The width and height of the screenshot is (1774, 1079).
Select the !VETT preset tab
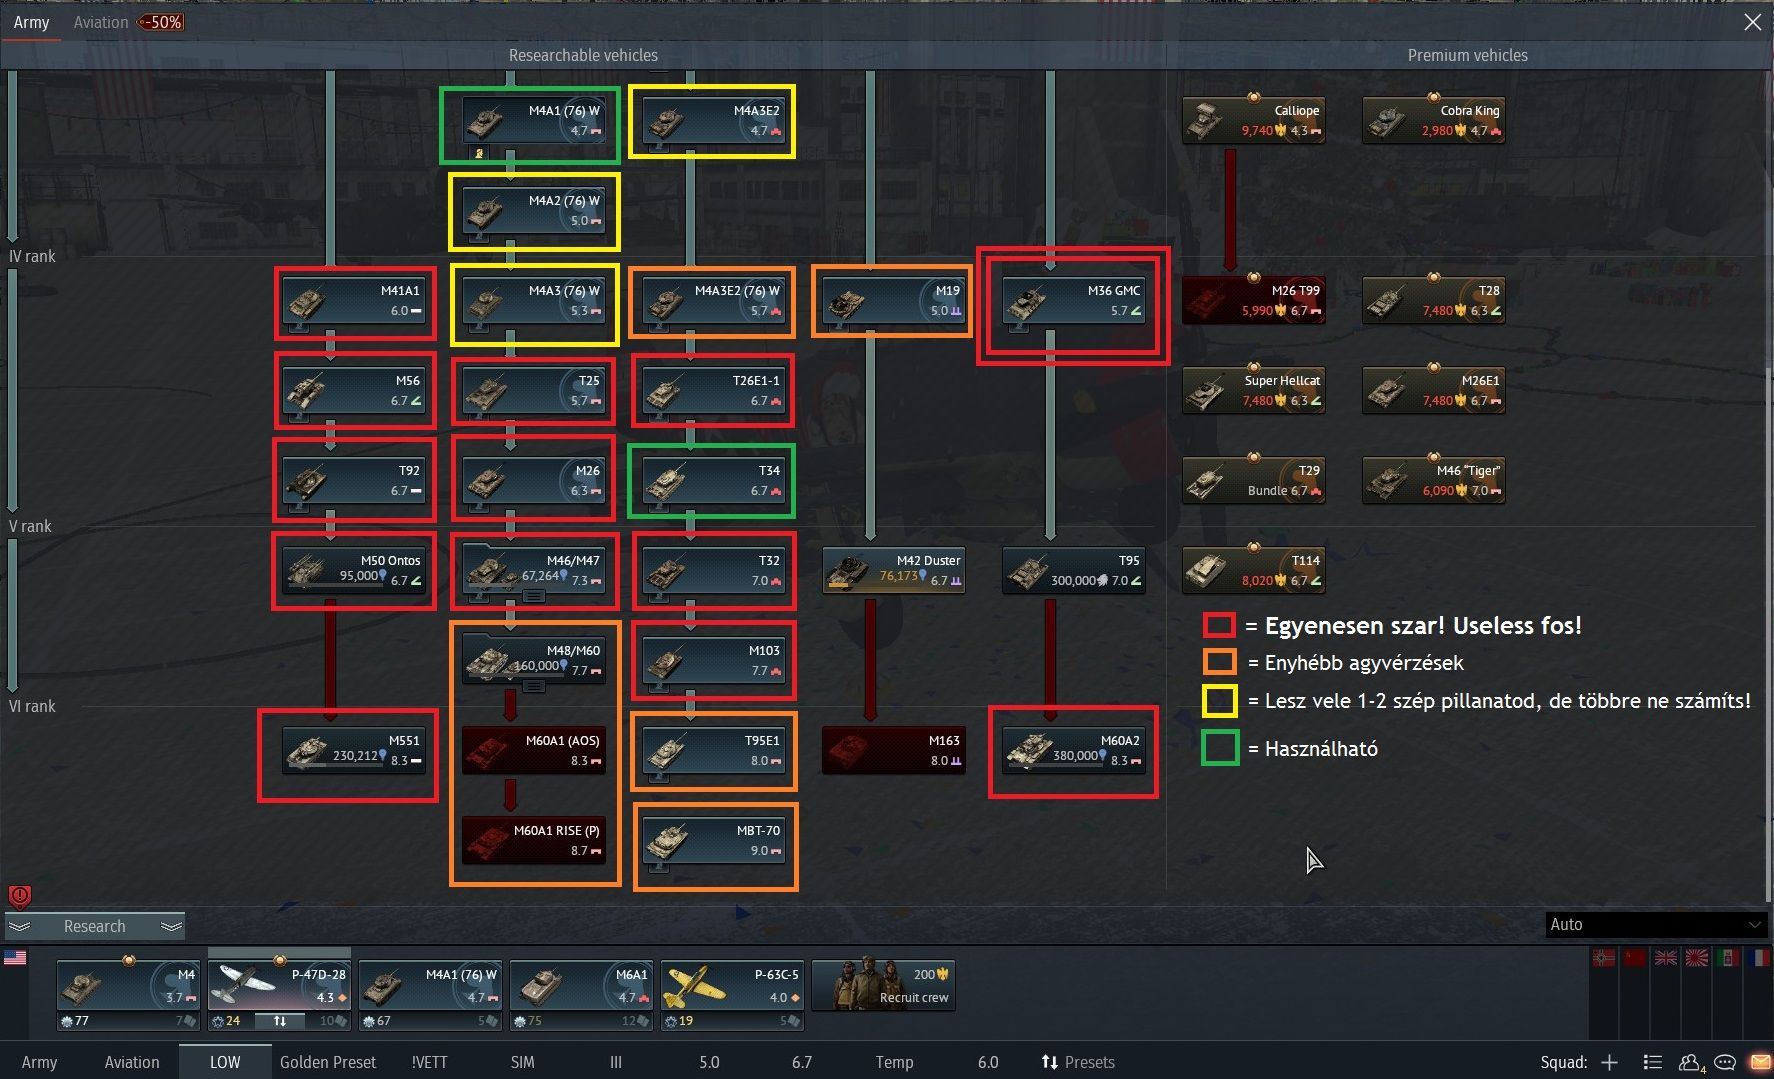pos(430,1062)
